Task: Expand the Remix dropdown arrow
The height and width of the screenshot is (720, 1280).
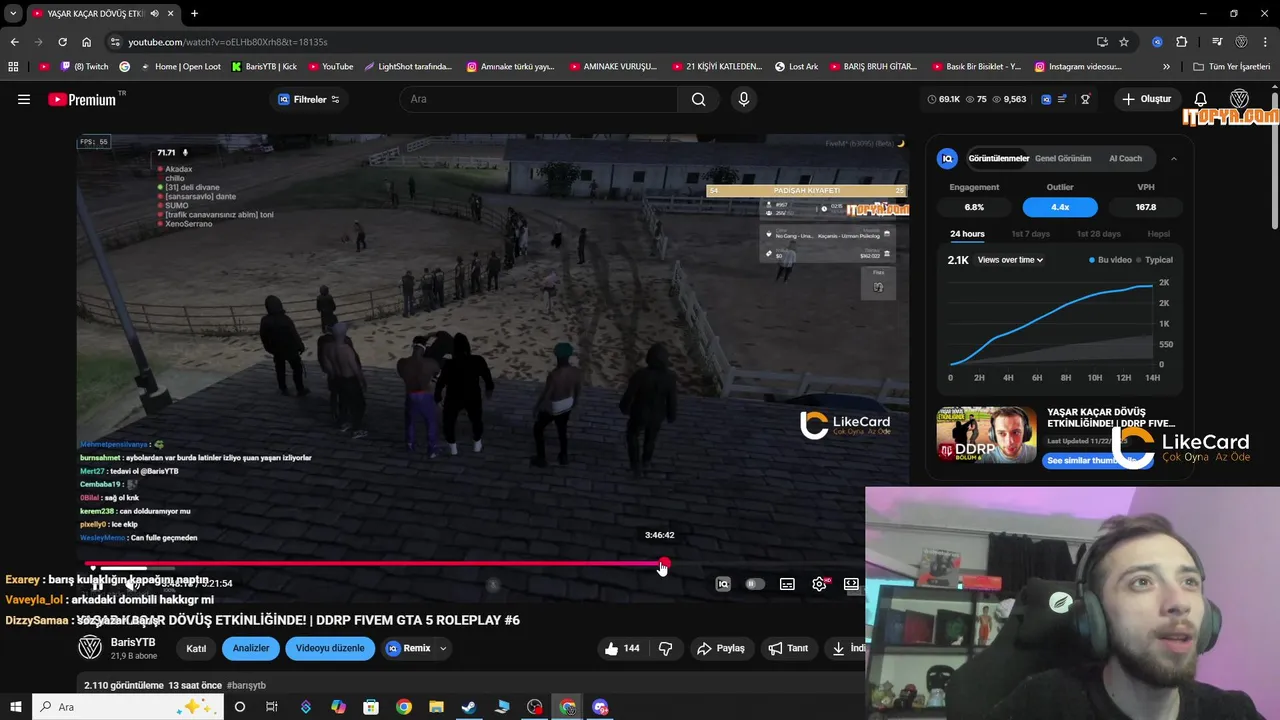Action: [443, 648]
